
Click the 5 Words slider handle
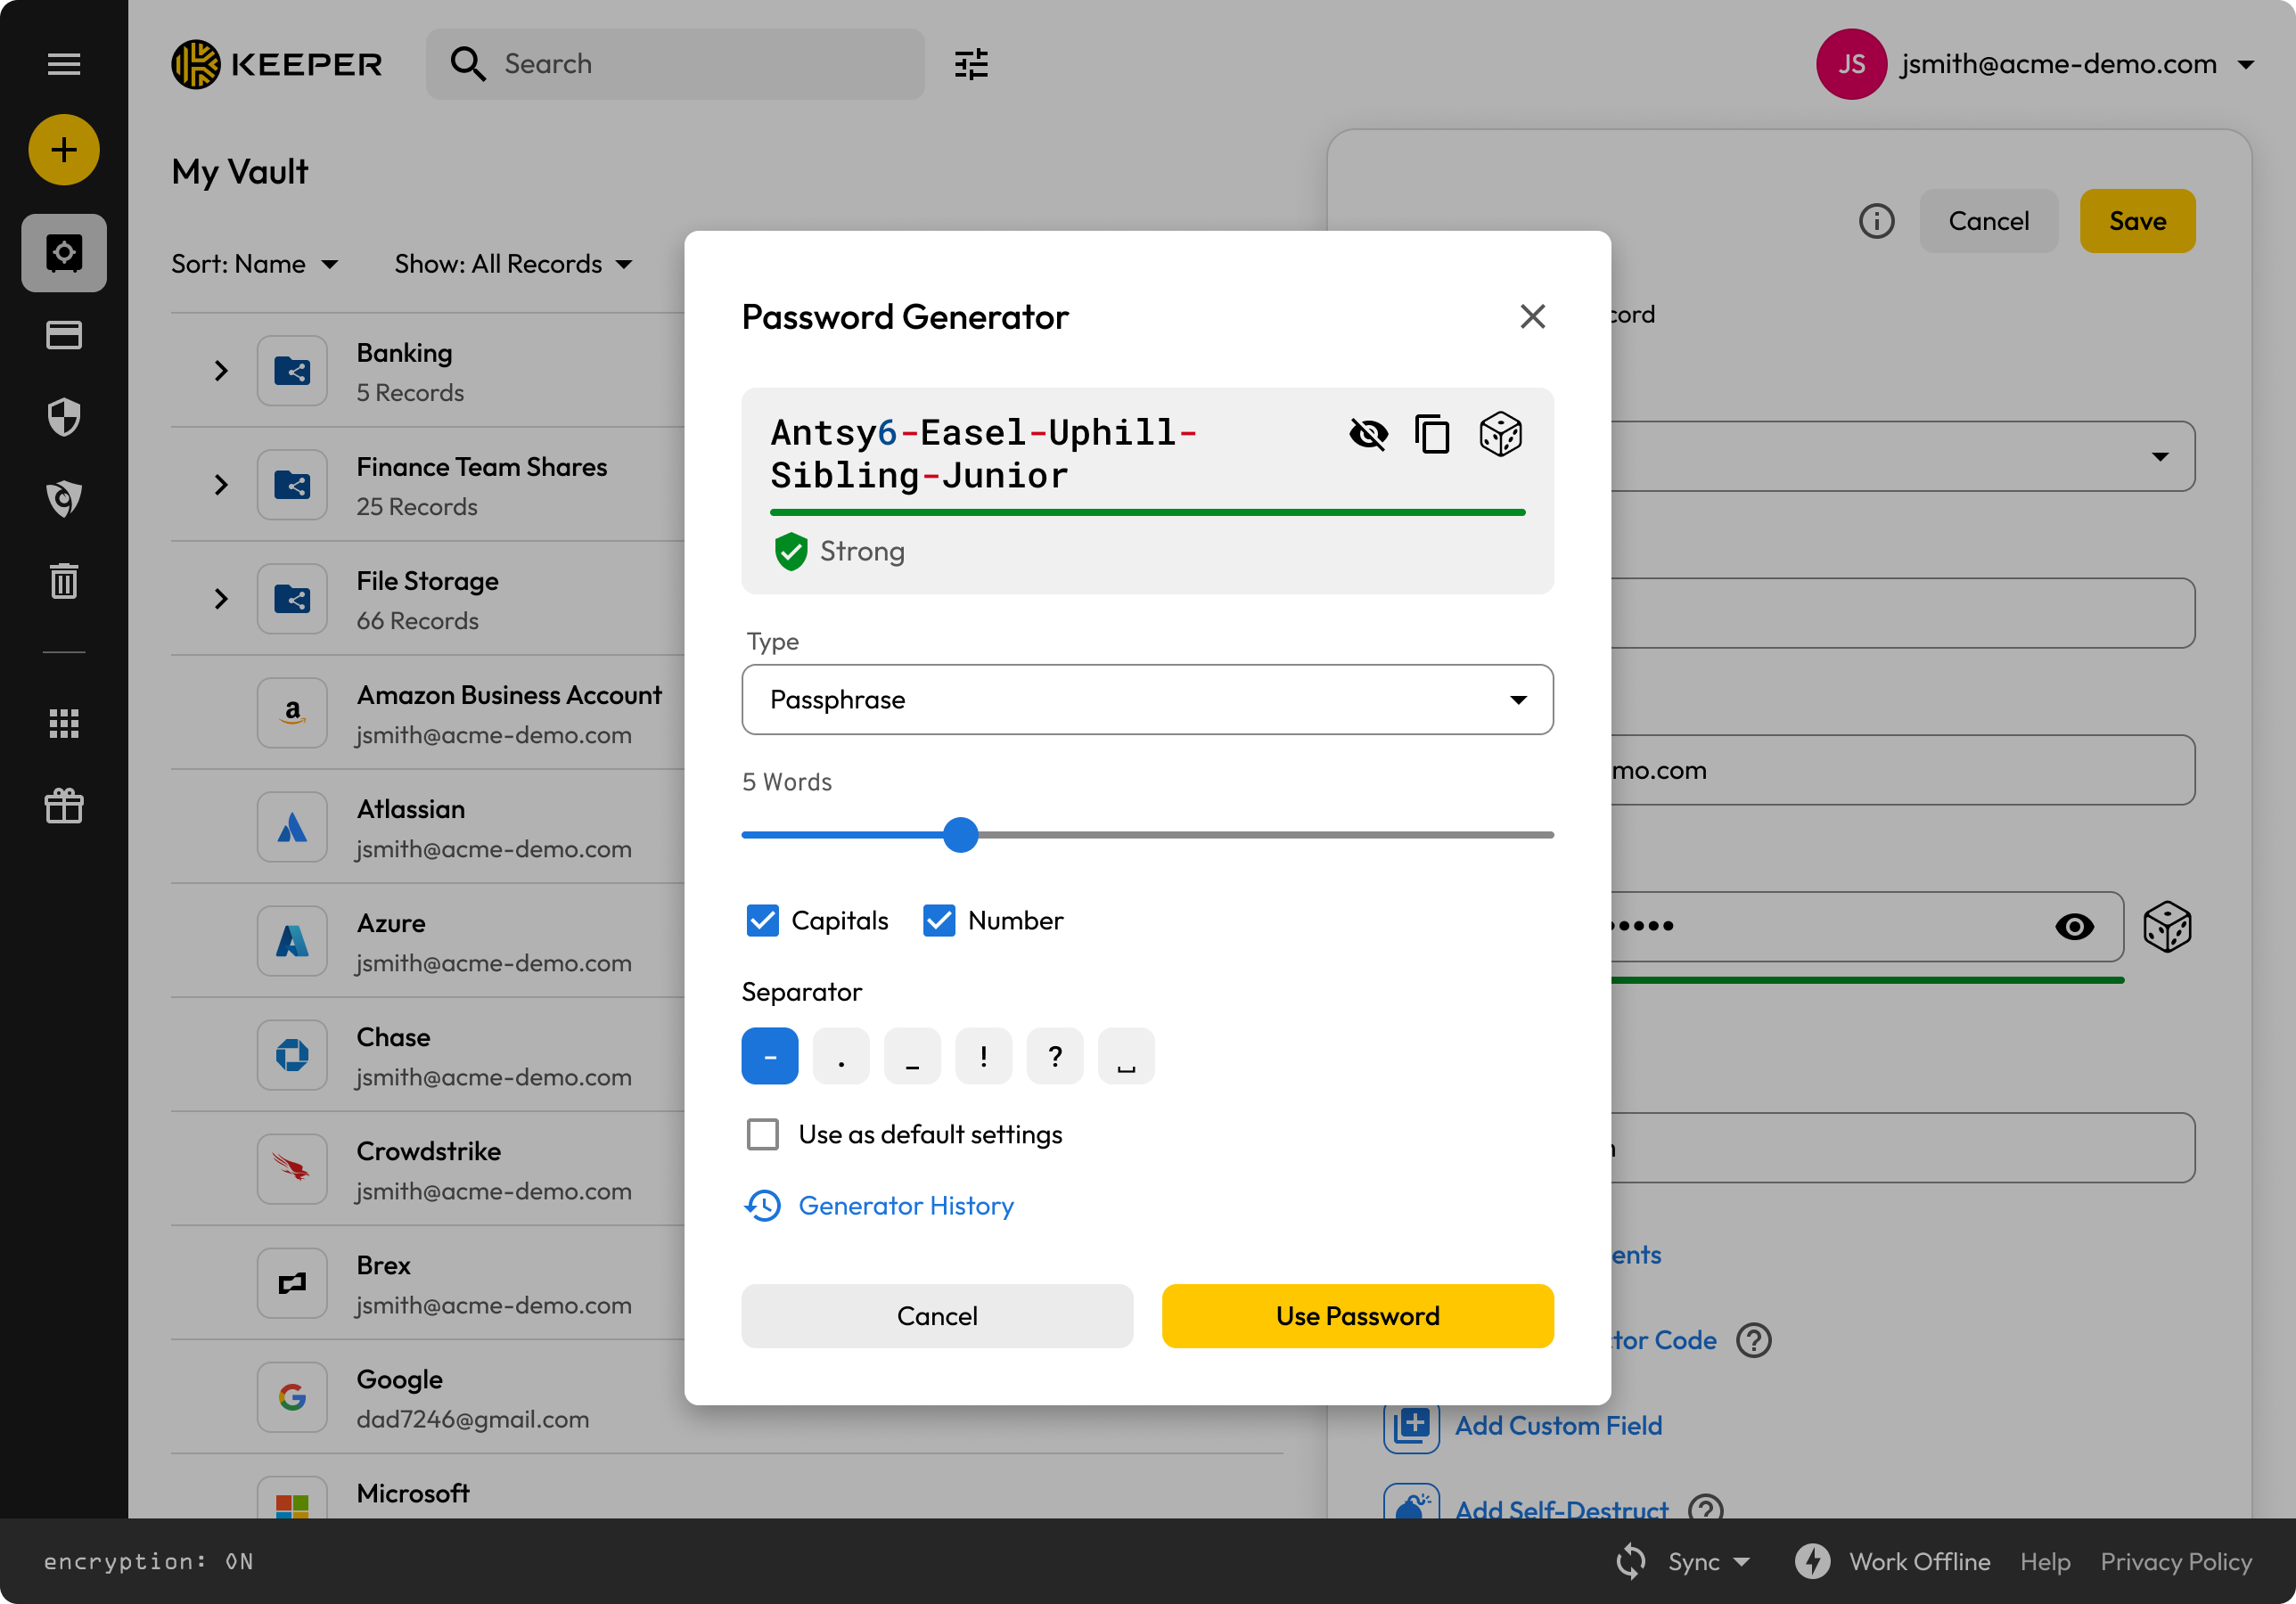(960, 834)
